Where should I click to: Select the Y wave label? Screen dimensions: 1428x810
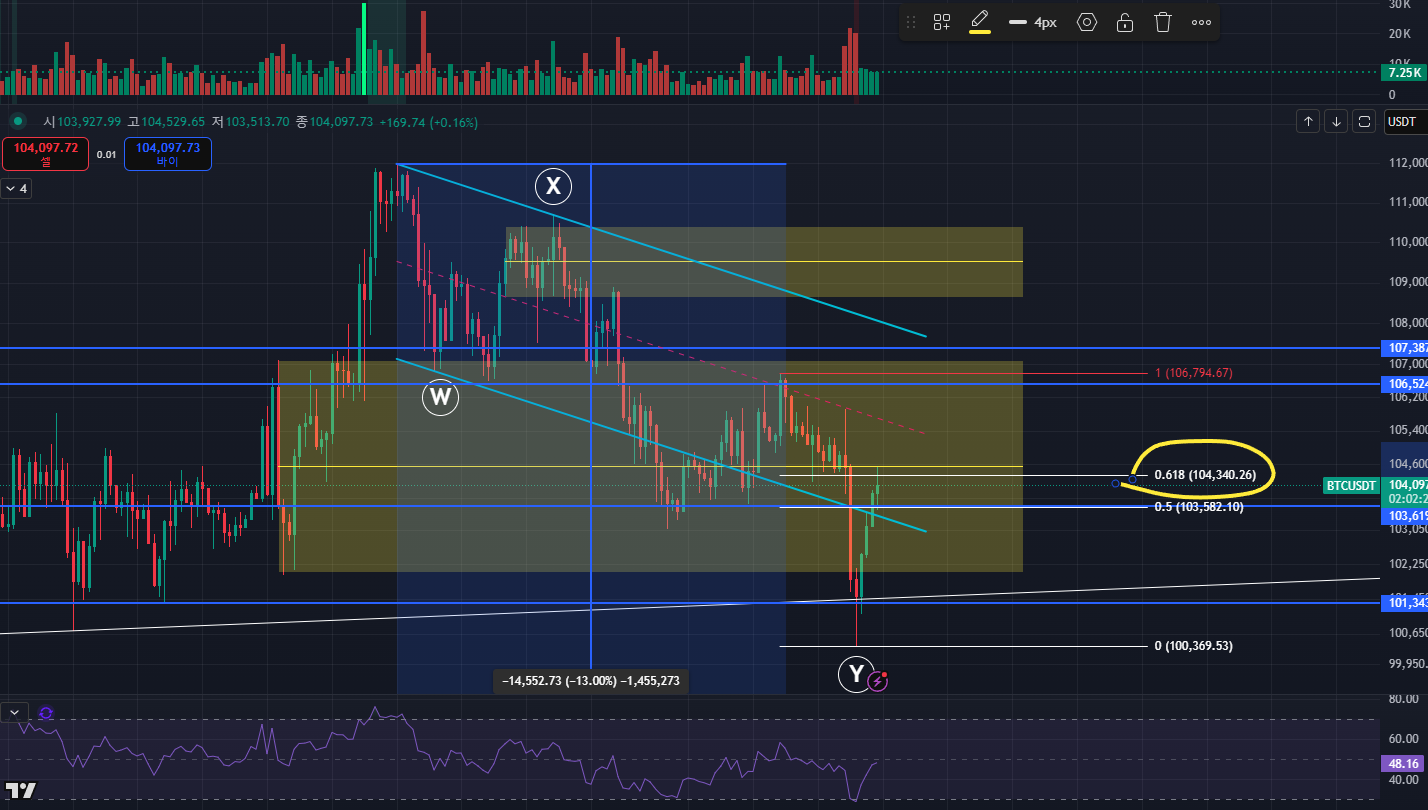pyautogui.click(x=856, y=675)
